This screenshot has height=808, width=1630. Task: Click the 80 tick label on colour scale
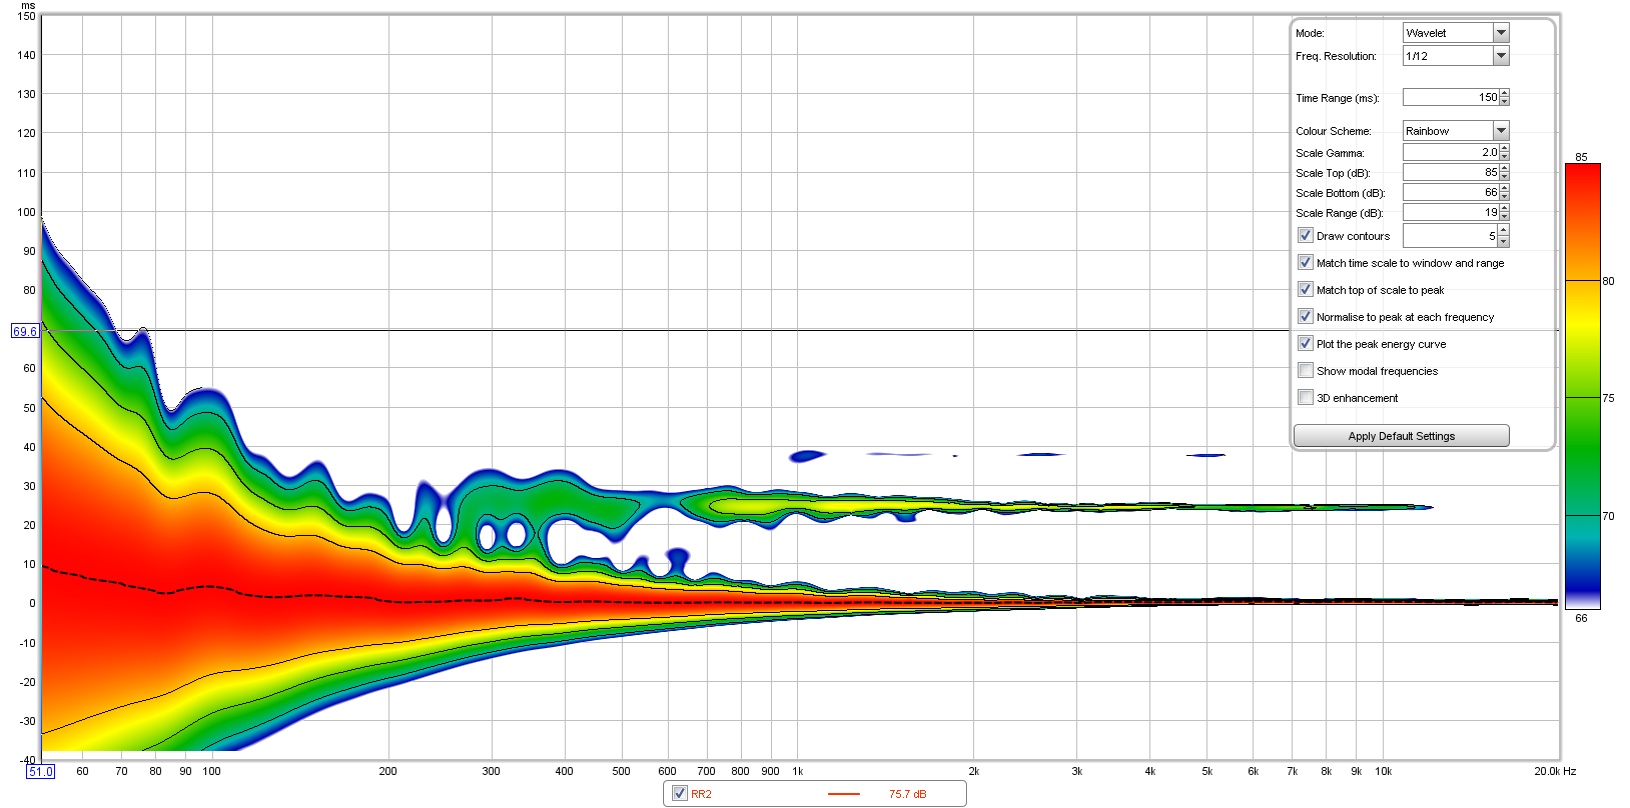[1608, 281]
